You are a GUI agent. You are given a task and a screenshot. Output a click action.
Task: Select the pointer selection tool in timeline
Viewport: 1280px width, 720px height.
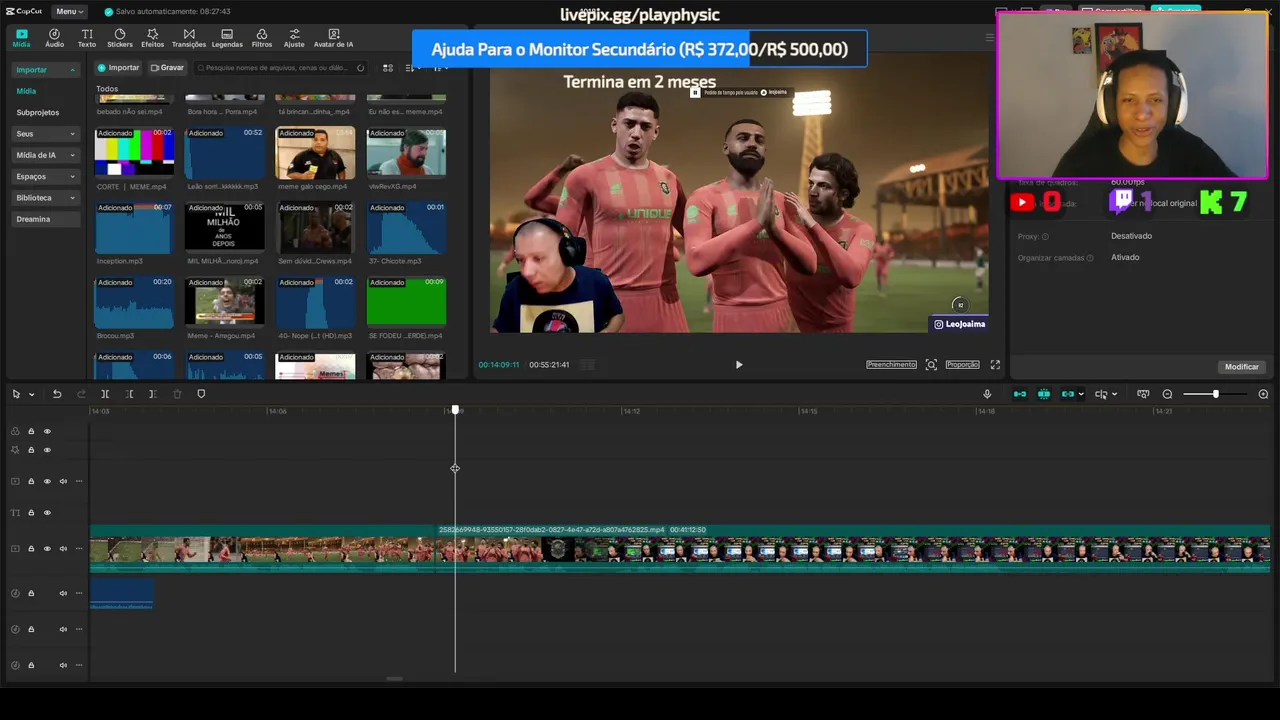(x=16, y=394)
